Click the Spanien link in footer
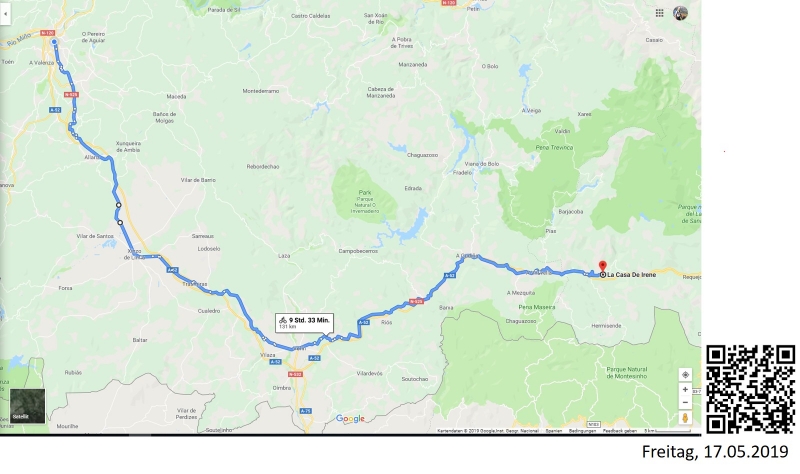The width and height of the screenshot is (800, 474). (x=554, y=431)
